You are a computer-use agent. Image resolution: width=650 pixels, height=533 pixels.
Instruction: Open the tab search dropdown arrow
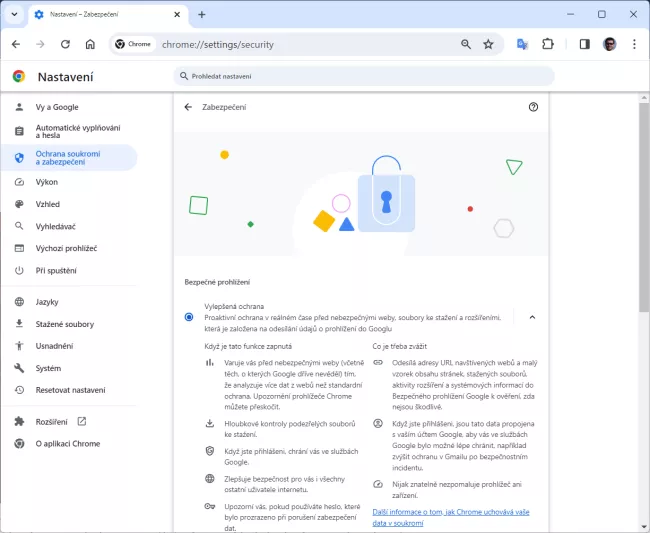pos(15,14)
